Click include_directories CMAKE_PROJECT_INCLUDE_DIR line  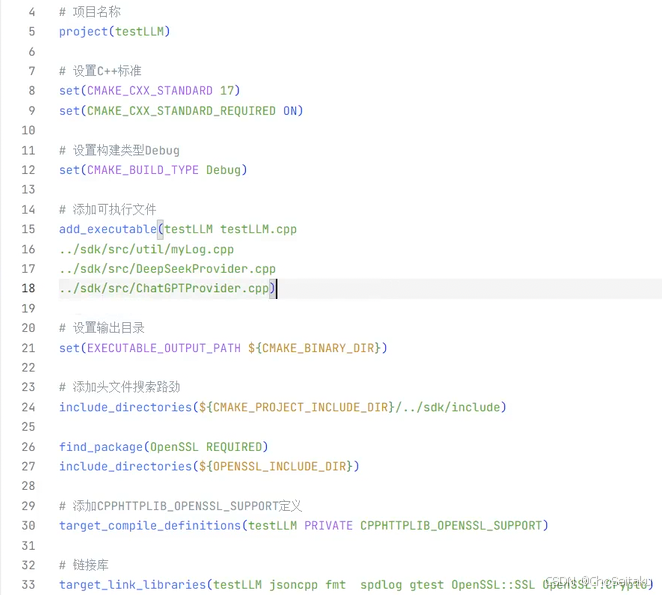point(282,407)
